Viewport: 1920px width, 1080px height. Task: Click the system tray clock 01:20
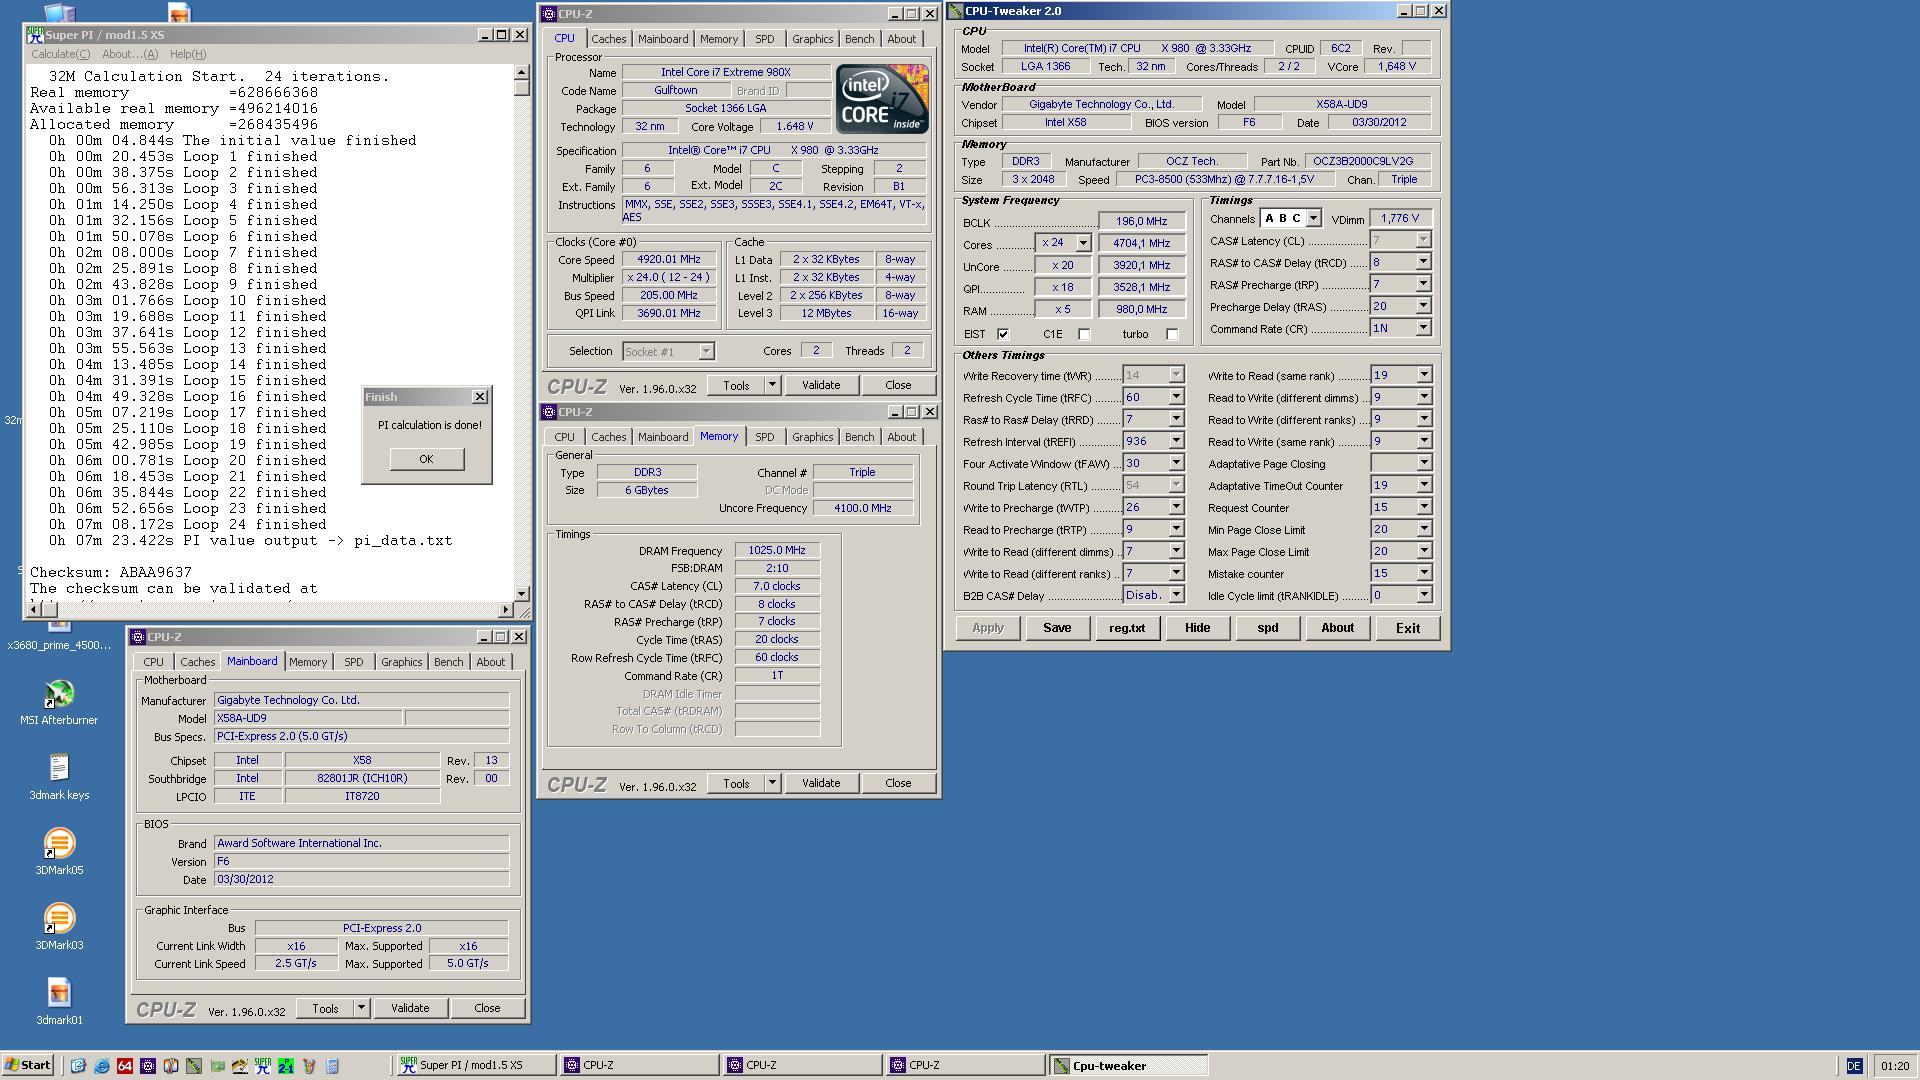pos(1894,1066)
